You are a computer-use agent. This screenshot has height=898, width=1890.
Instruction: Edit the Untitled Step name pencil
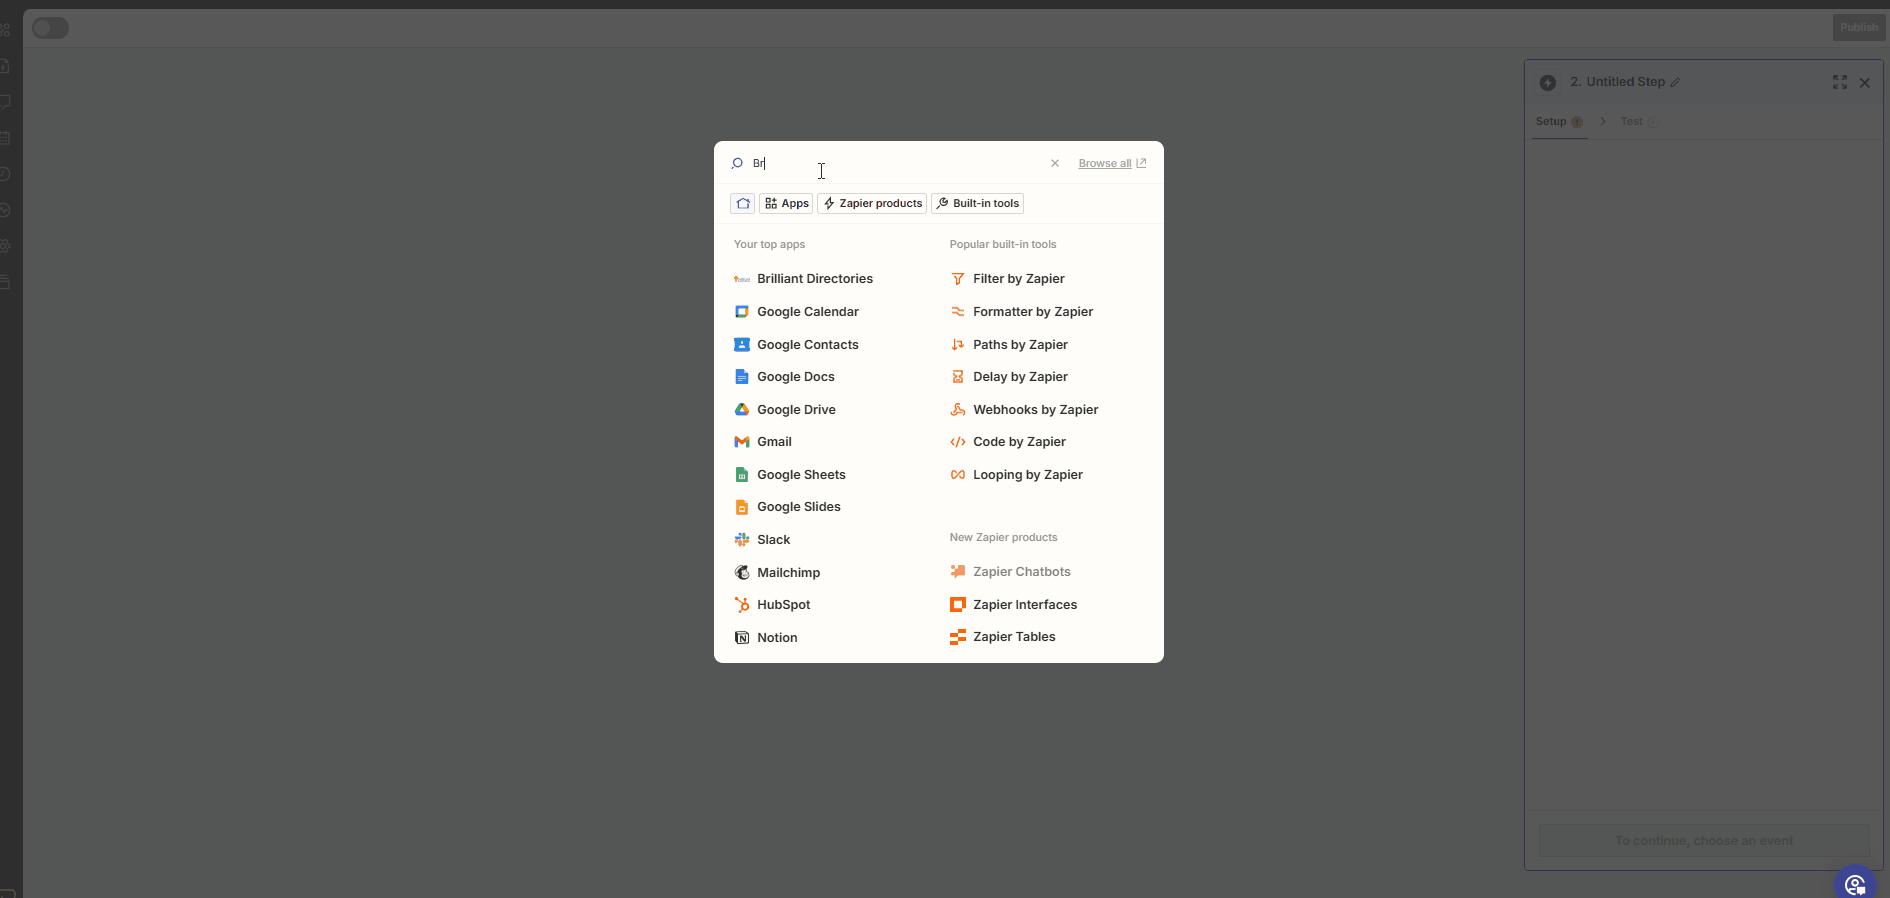pos(1675,82)
